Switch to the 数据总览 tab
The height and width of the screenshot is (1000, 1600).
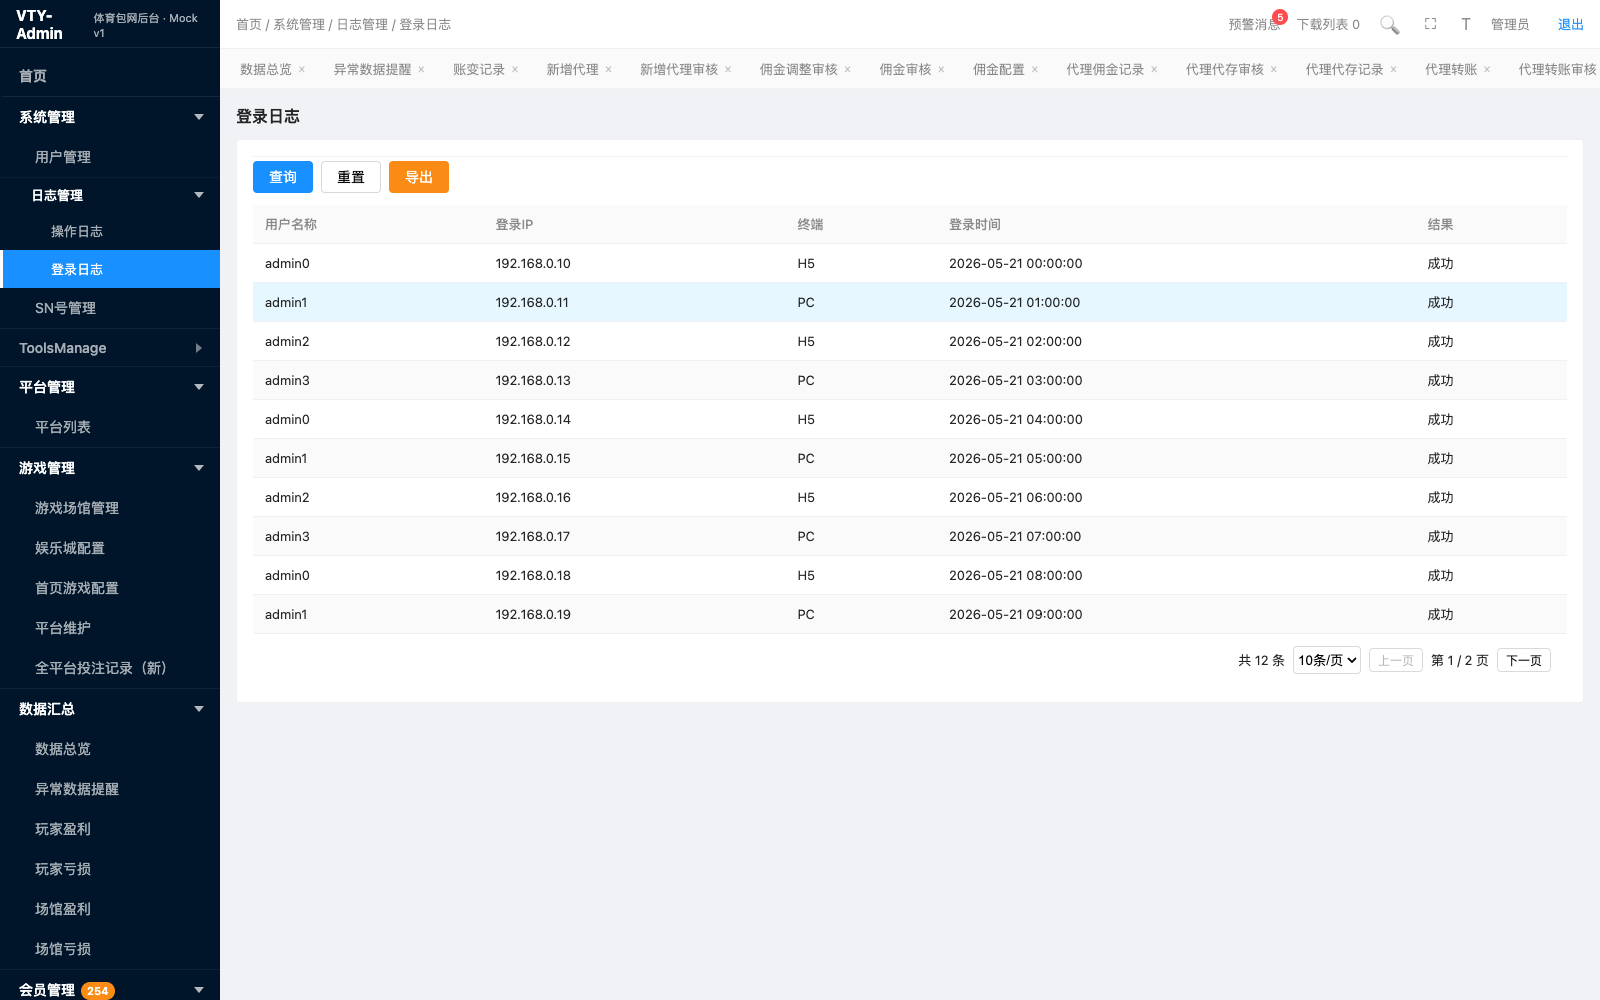pyautogui.click(x=266, y=70)
